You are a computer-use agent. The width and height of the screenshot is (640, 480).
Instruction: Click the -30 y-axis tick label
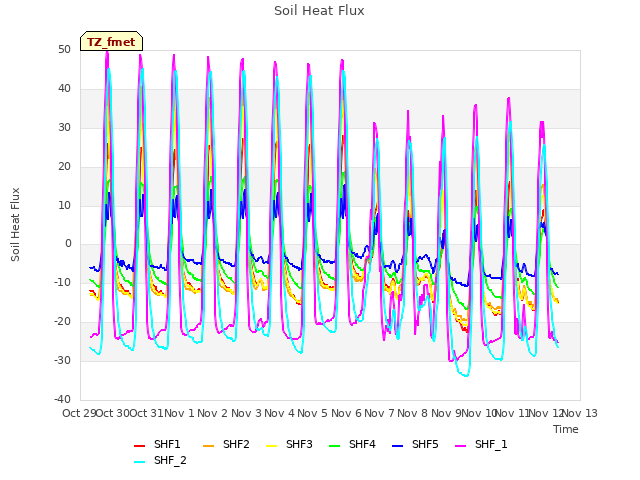tap(62, 360)
